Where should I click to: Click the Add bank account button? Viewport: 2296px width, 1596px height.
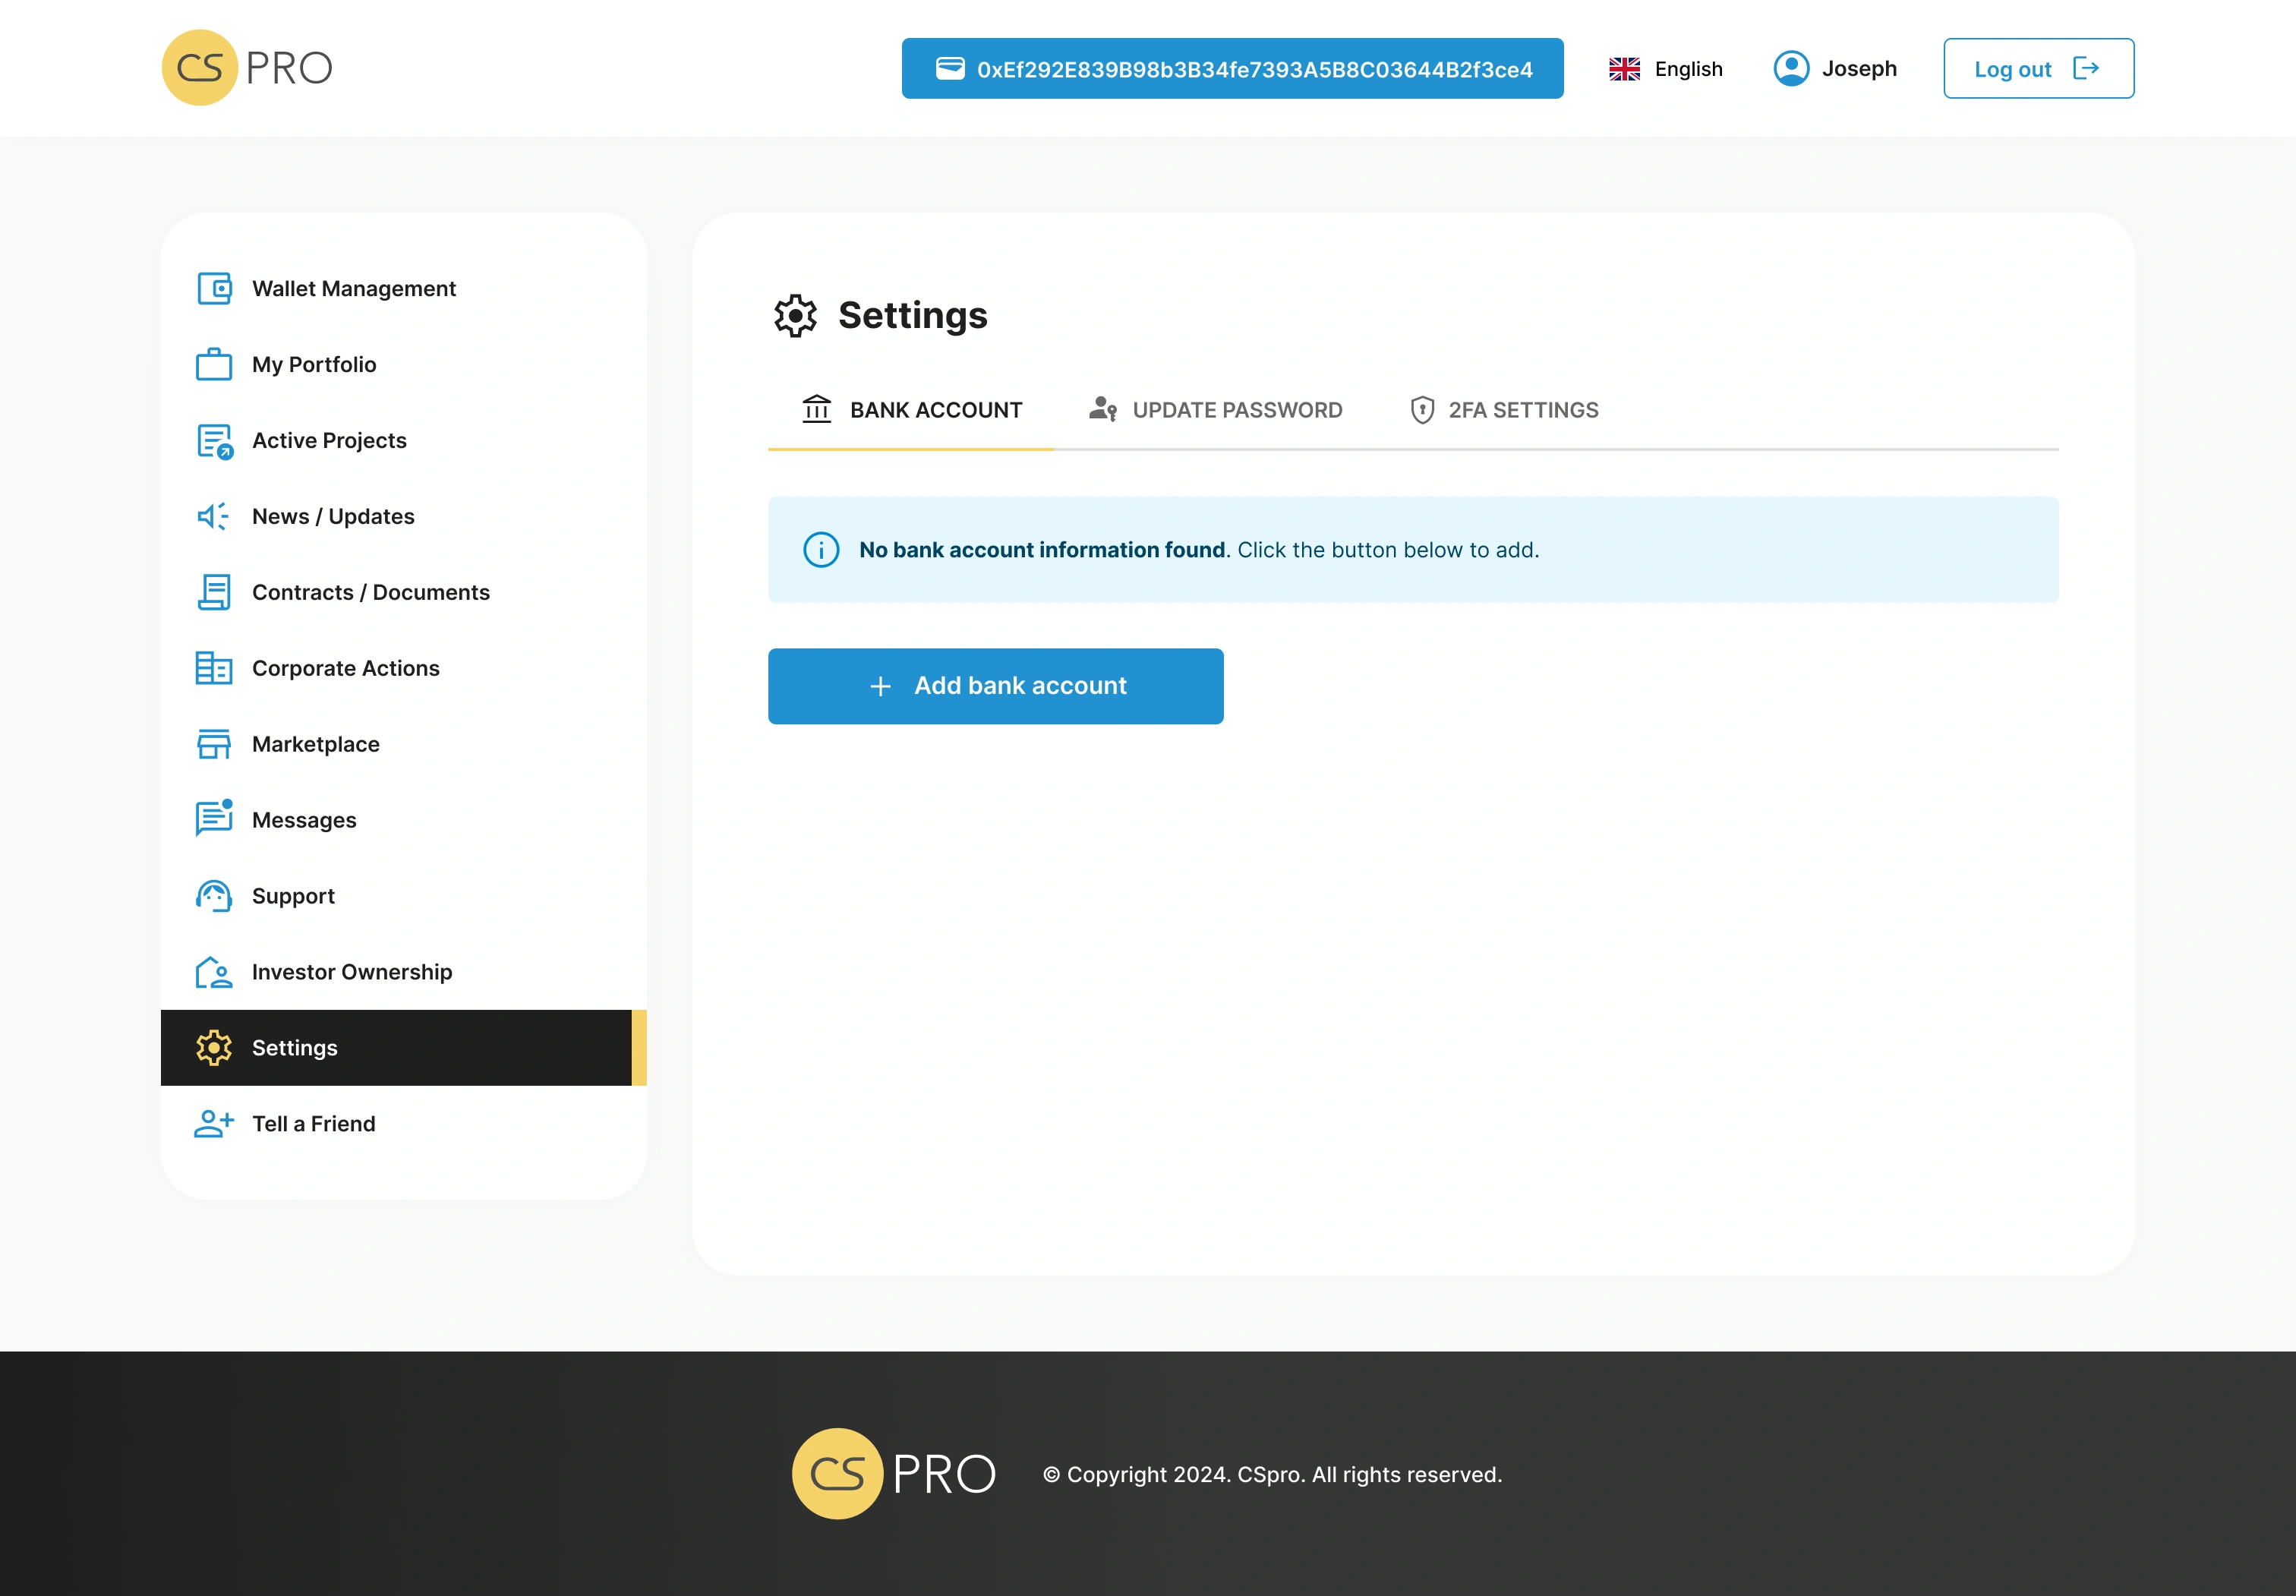tap(995, 686)
